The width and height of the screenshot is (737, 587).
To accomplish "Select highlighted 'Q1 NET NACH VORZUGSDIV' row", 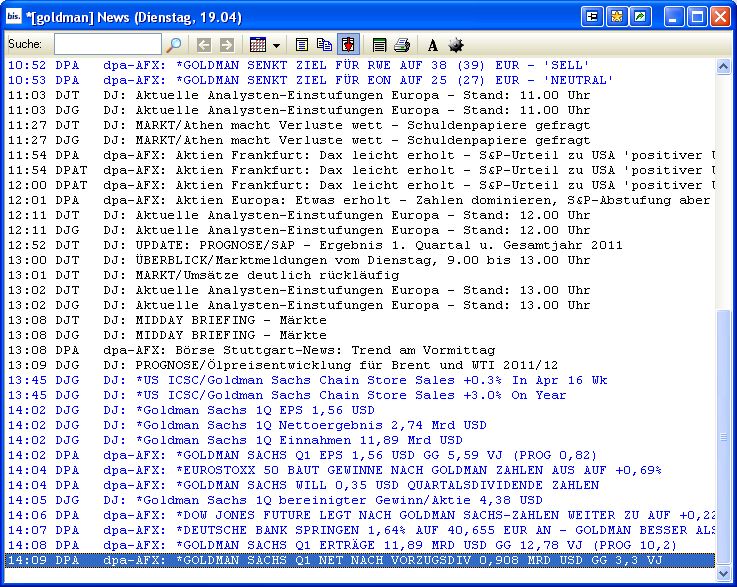I will click(x=361, y=561).
